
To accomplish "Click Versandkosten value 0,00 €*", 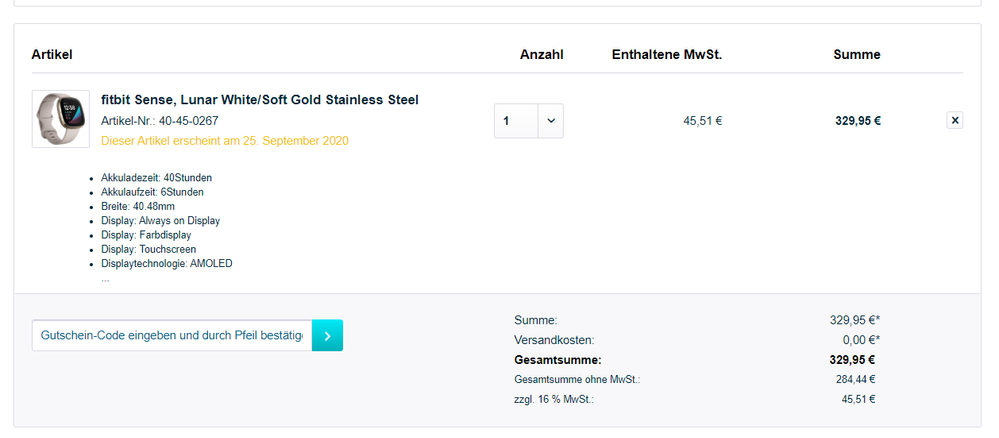I will [x=861, y=340].
